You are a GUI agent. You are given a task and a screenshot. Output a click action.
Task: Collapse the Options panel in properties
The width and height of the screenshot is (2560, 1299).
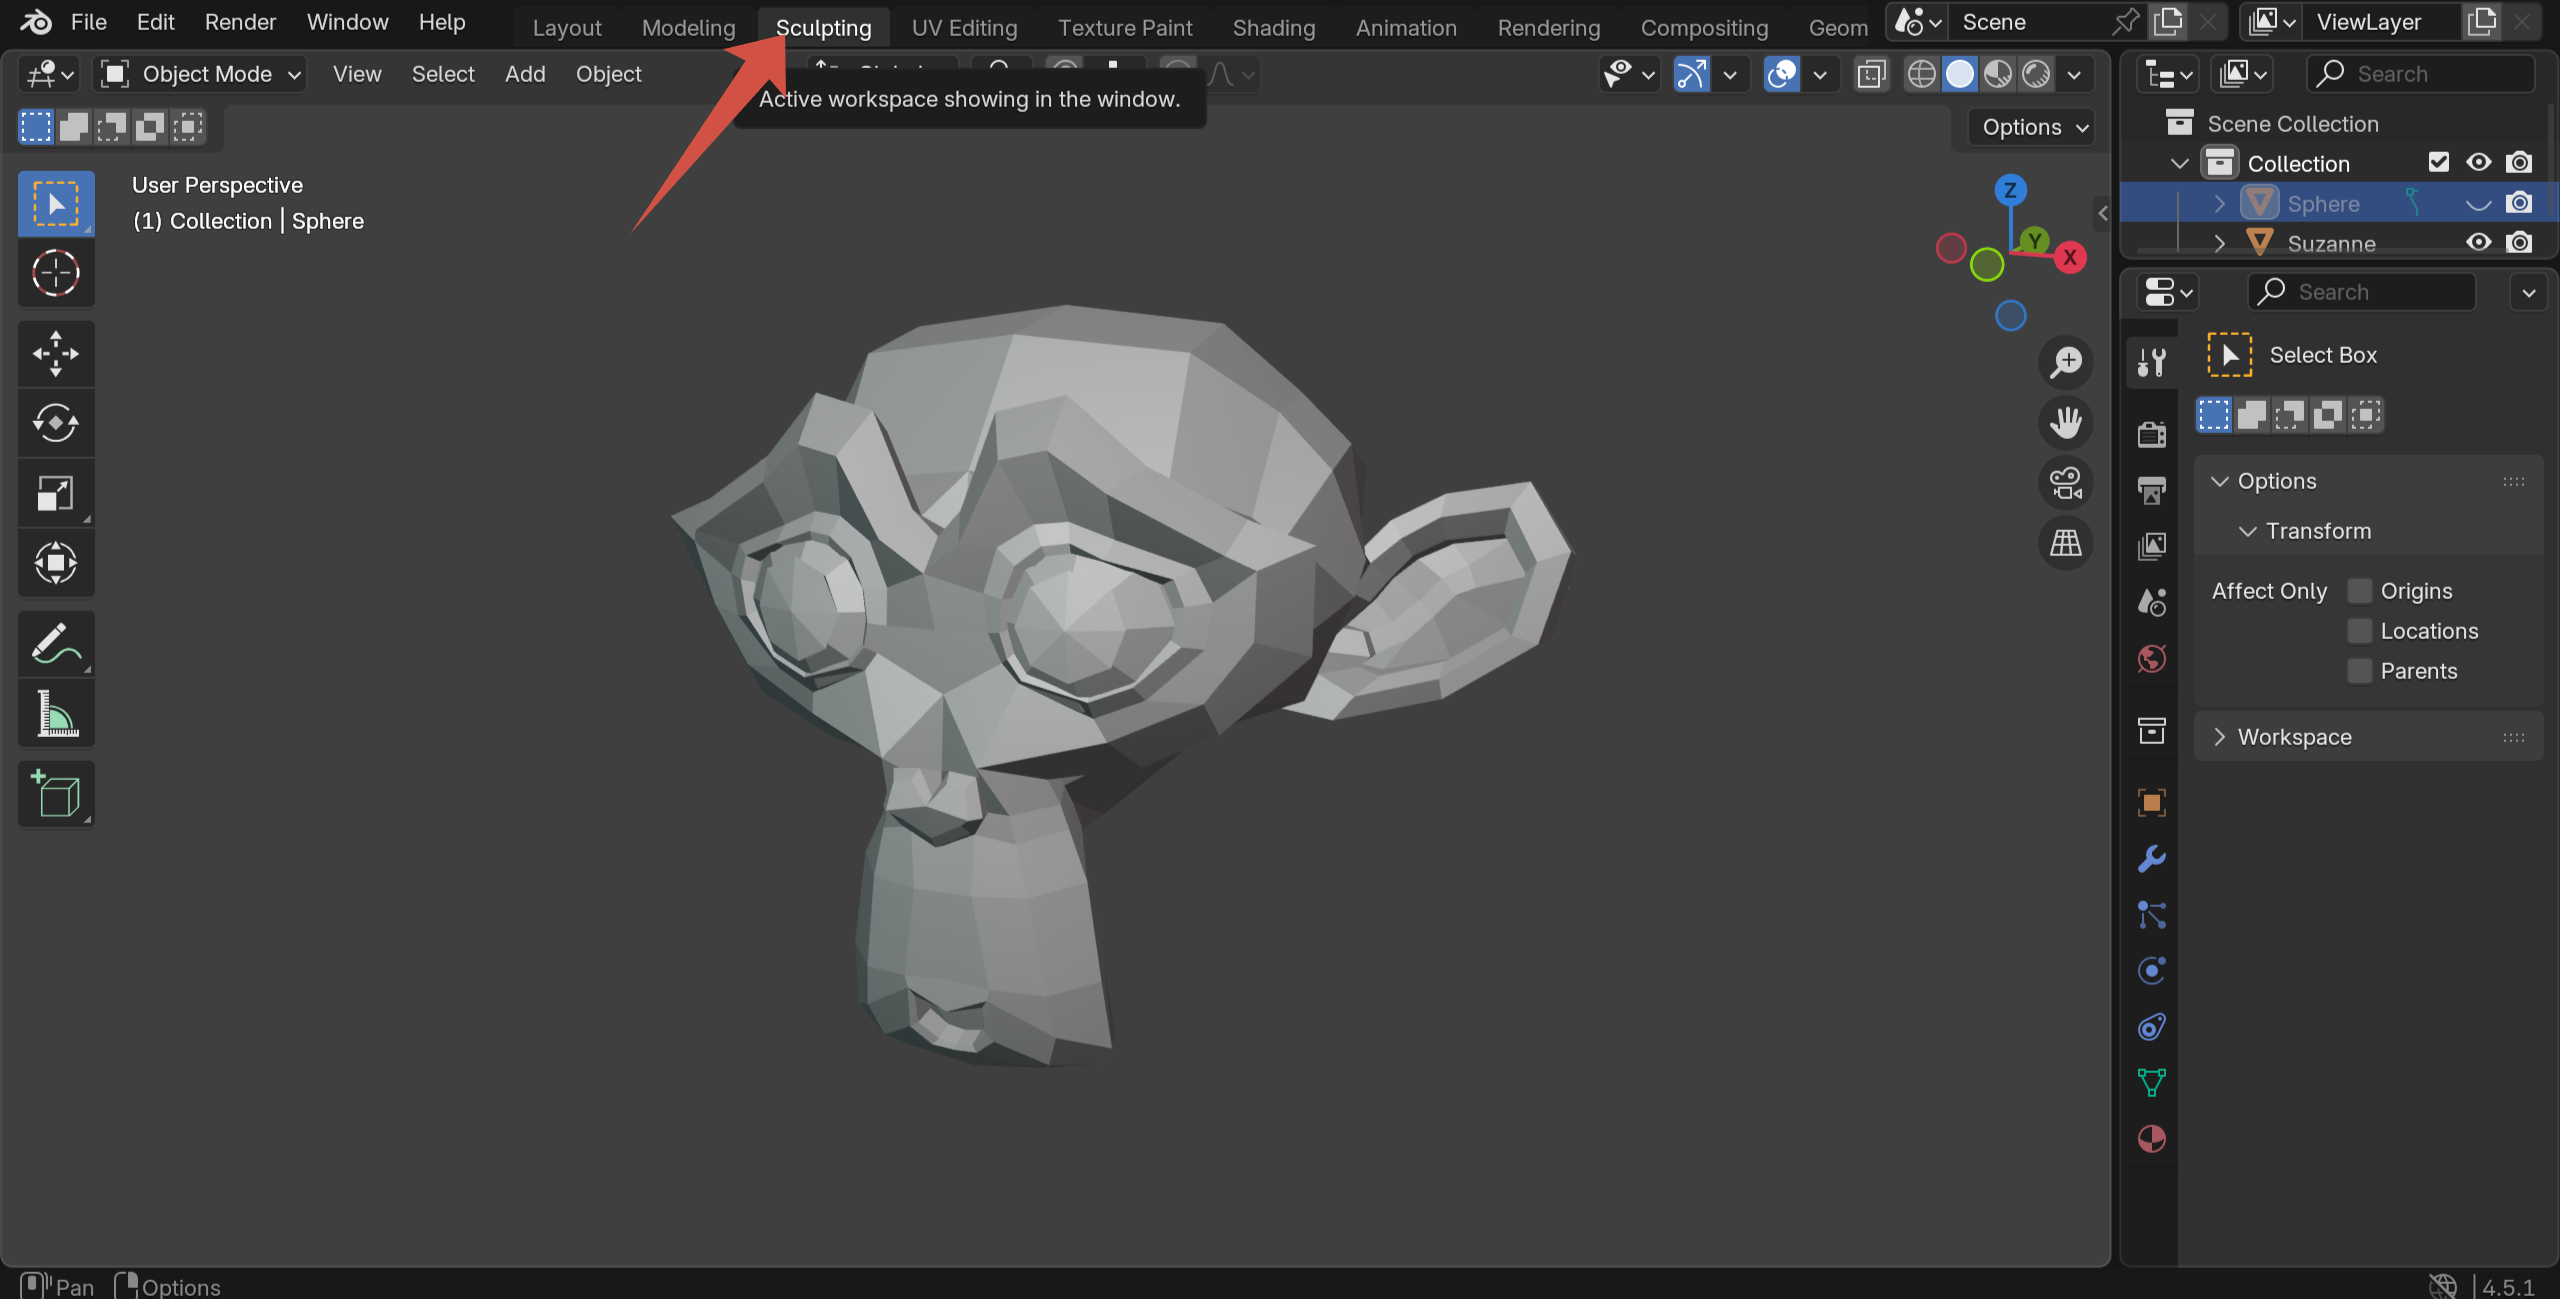pyautogui.click(x=2220, y=481)
